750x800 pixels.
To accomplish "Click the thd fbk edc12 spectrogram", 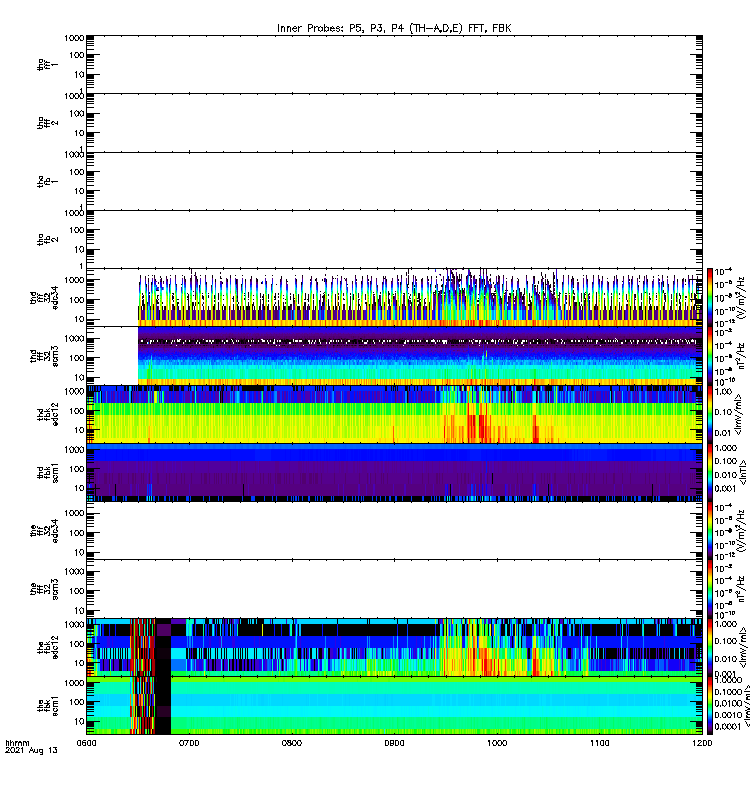I will tap(394, 414).
